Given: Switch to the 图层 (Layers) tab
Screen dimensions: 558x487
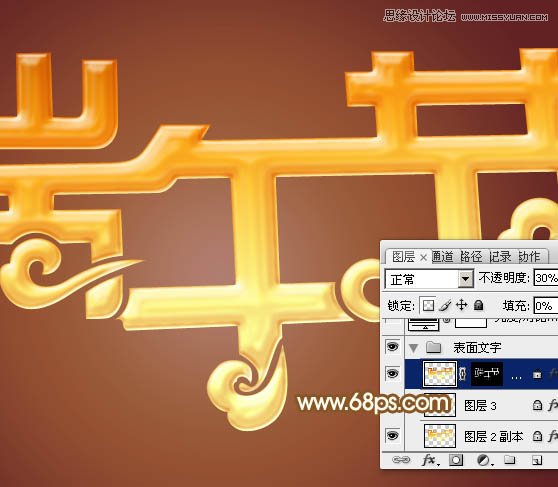Looking at the screenshot, I should (x=403, y=256).
